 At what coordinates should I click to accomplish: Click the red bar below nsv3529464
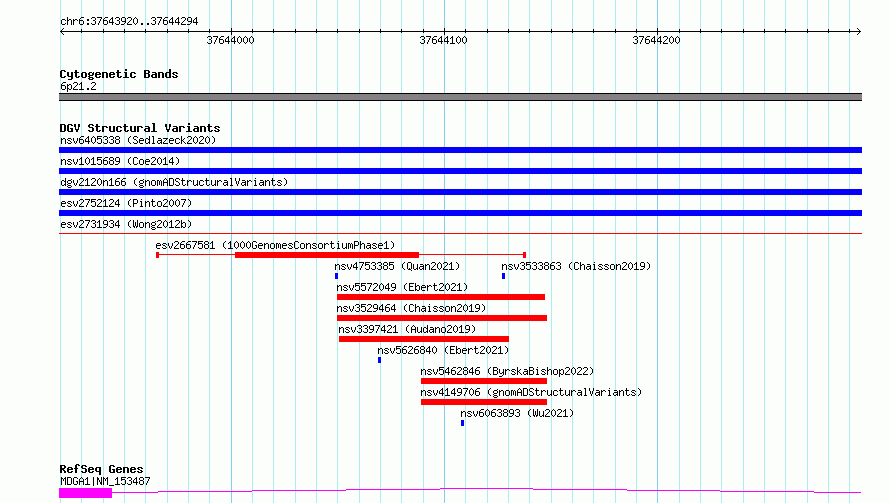click(442, 318)
